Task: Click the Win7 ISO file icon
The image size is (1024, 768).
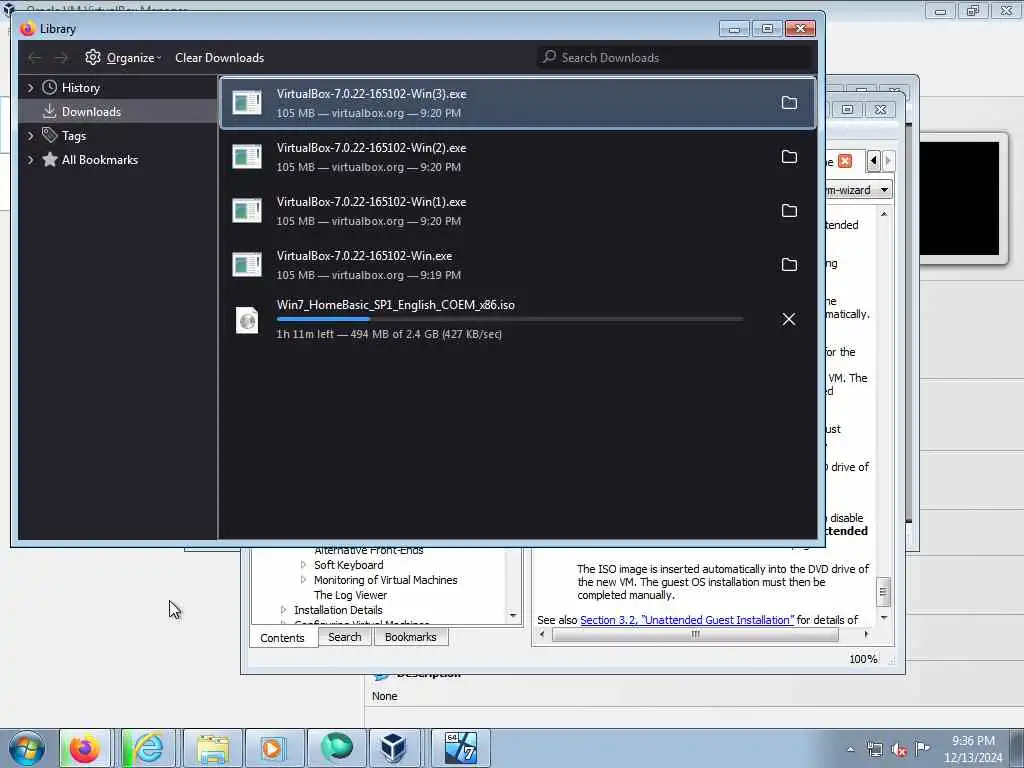Action: point(247,320)
